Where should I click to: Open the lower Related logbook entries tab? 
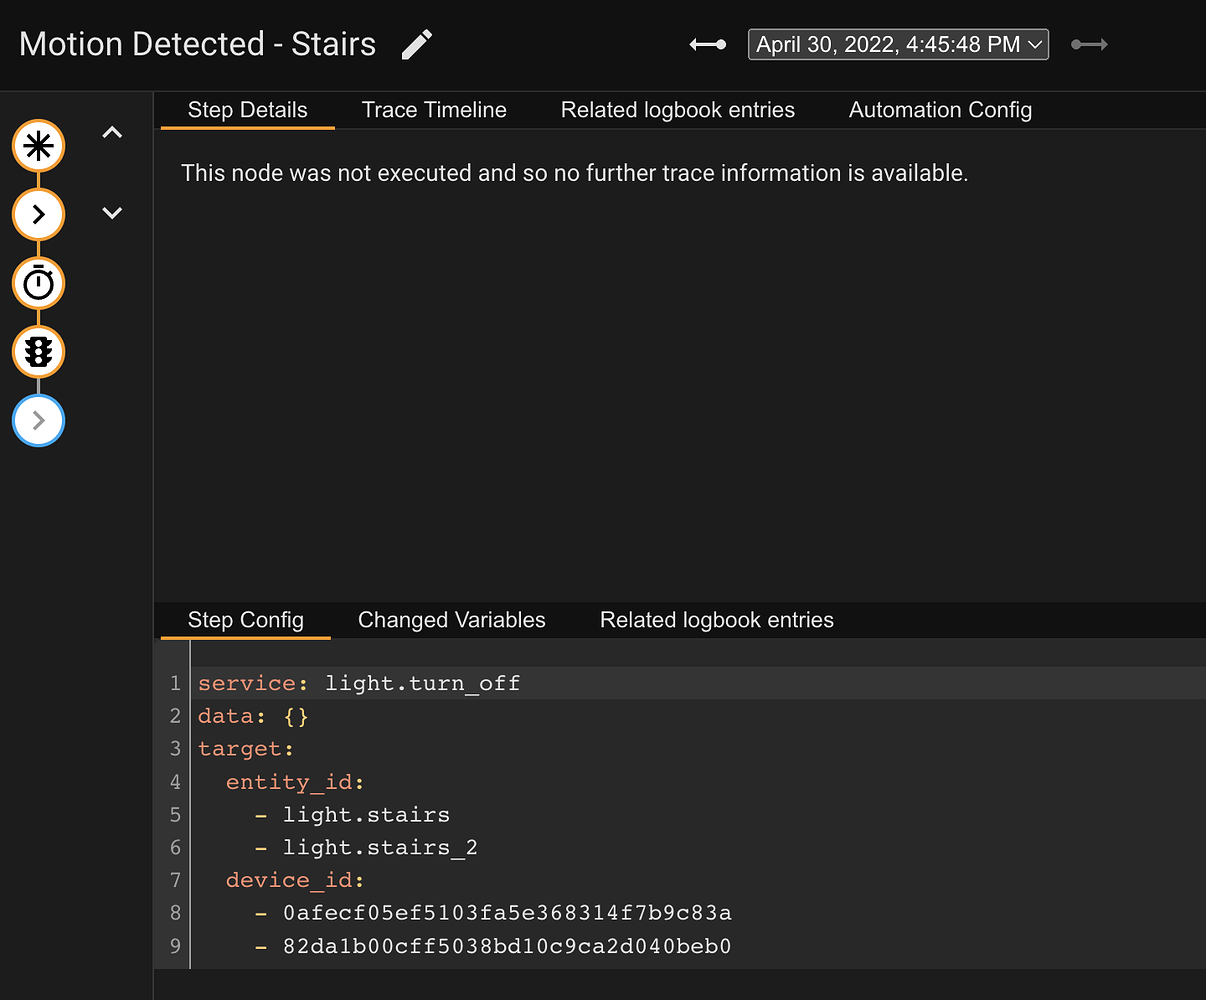[716, 620]
